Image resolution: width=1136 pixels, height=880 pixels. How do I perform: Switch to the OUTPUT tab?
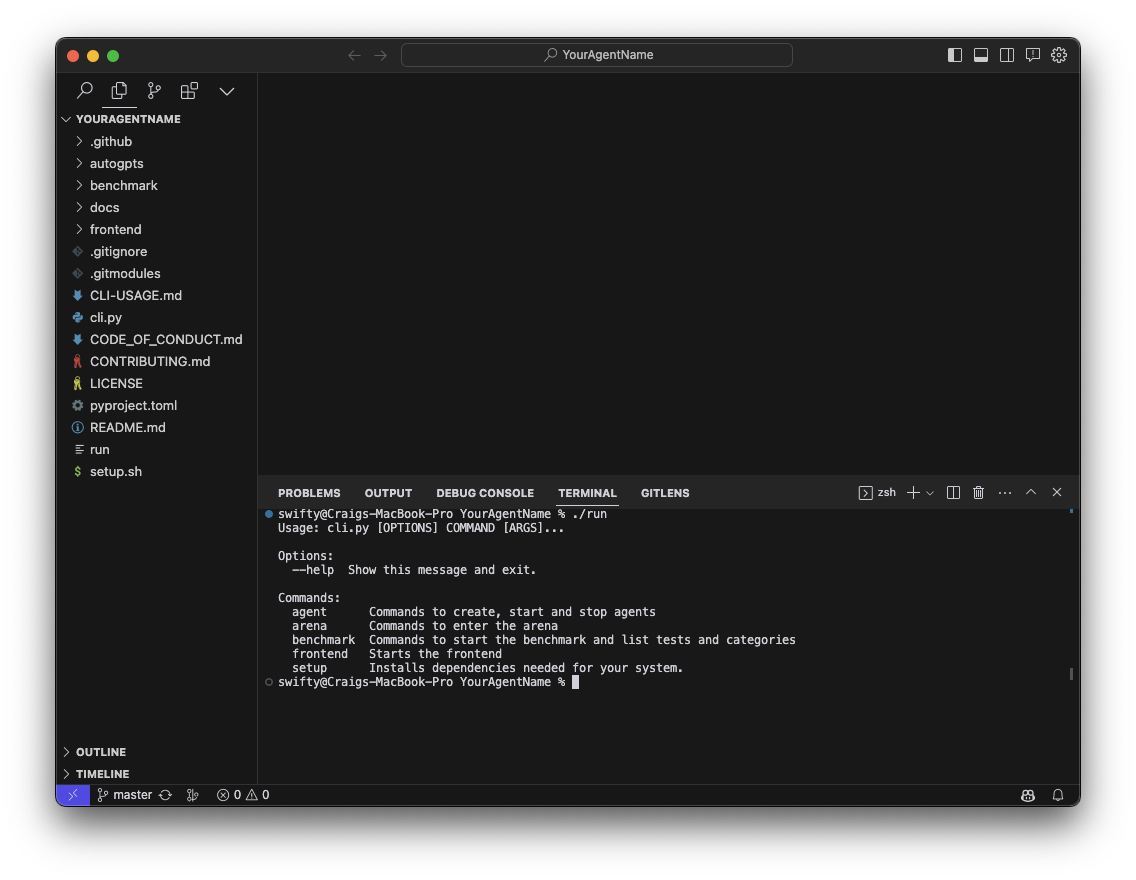388,492
